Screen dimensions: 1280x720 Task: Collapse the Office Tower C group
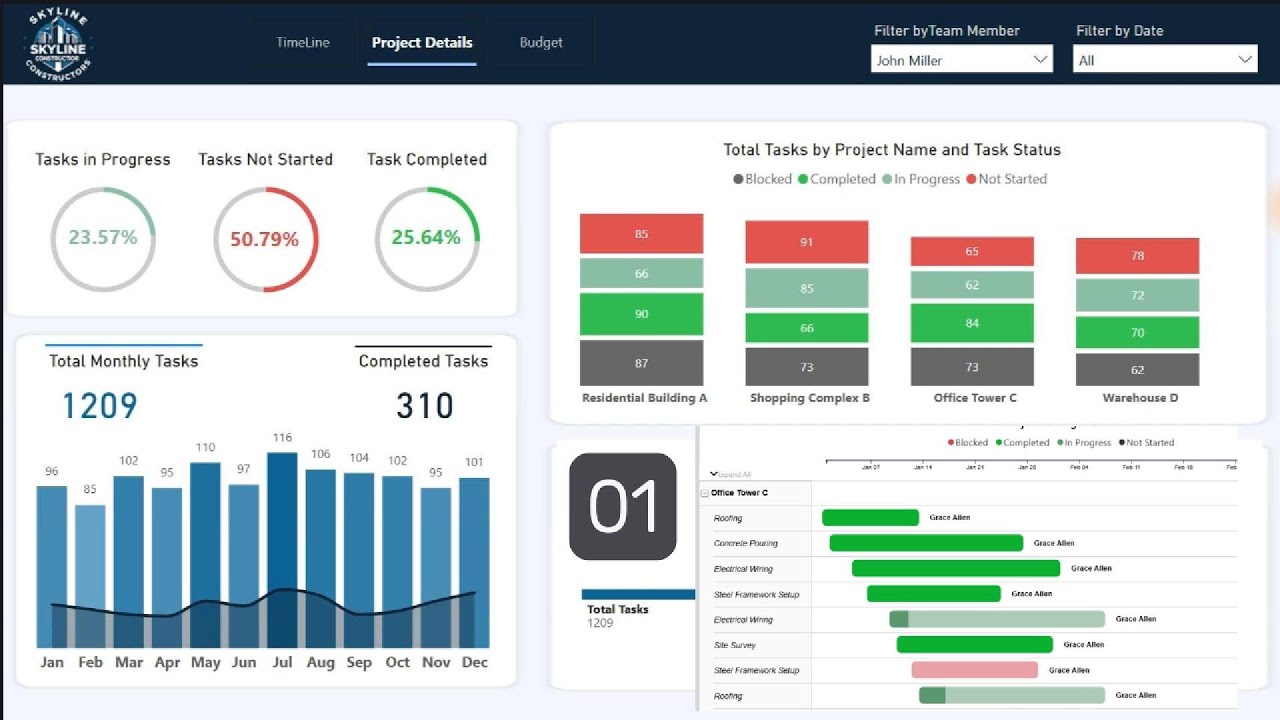(705, 493)
